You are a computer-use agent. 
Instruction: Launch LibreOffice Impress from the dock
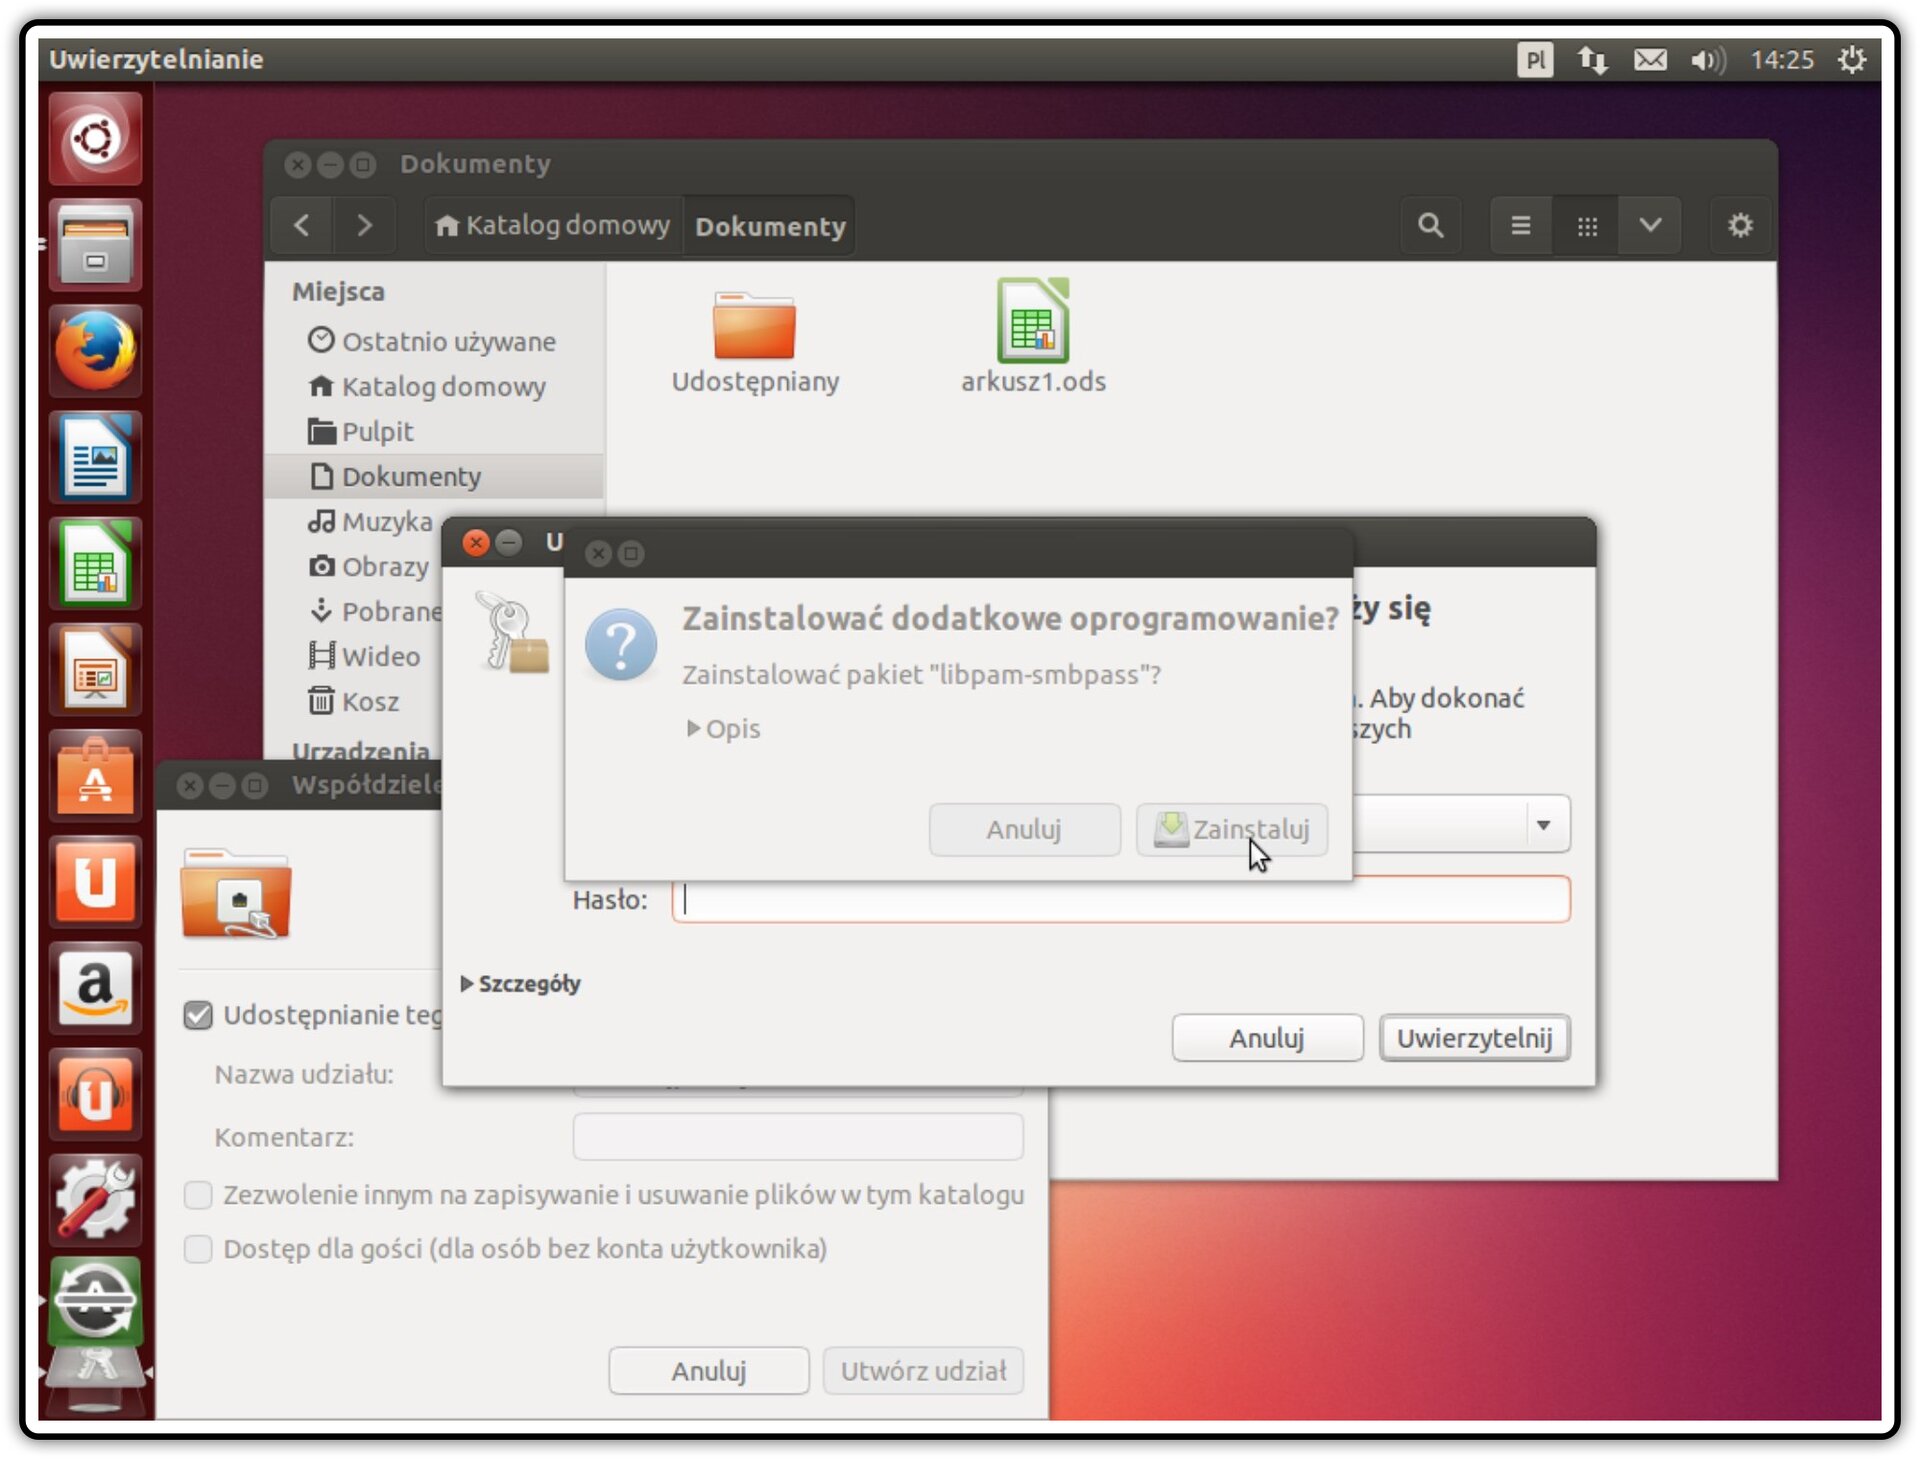(95, 670)
